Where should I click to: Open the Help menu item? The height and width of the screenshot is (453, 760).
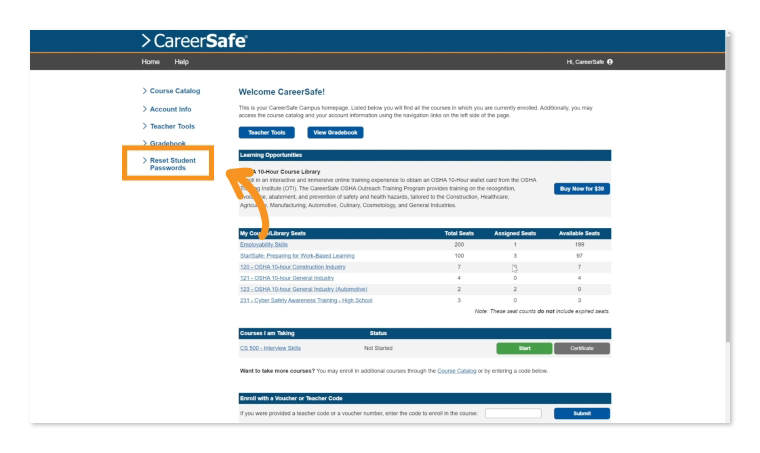click(x=181, y=62)
